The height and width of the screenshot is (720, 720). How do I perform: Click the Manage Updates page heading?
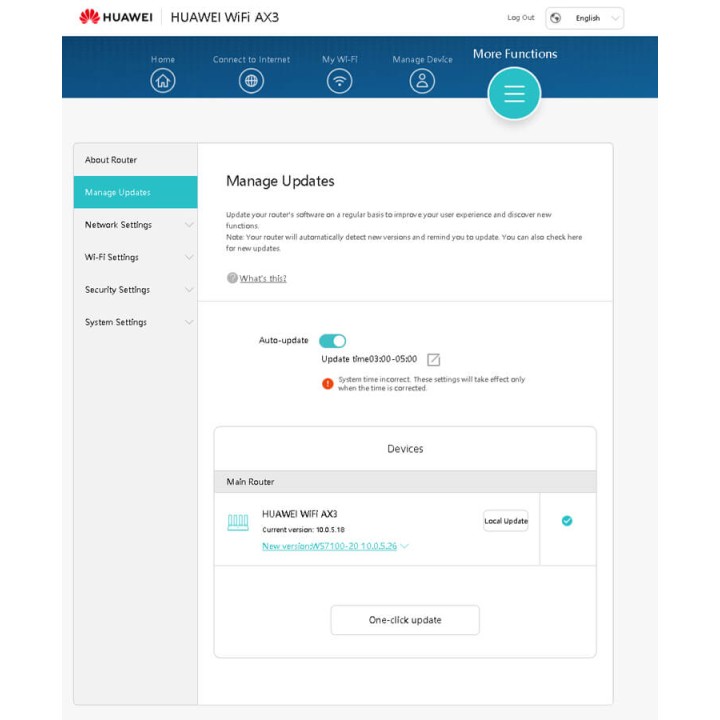click(280, 181)
